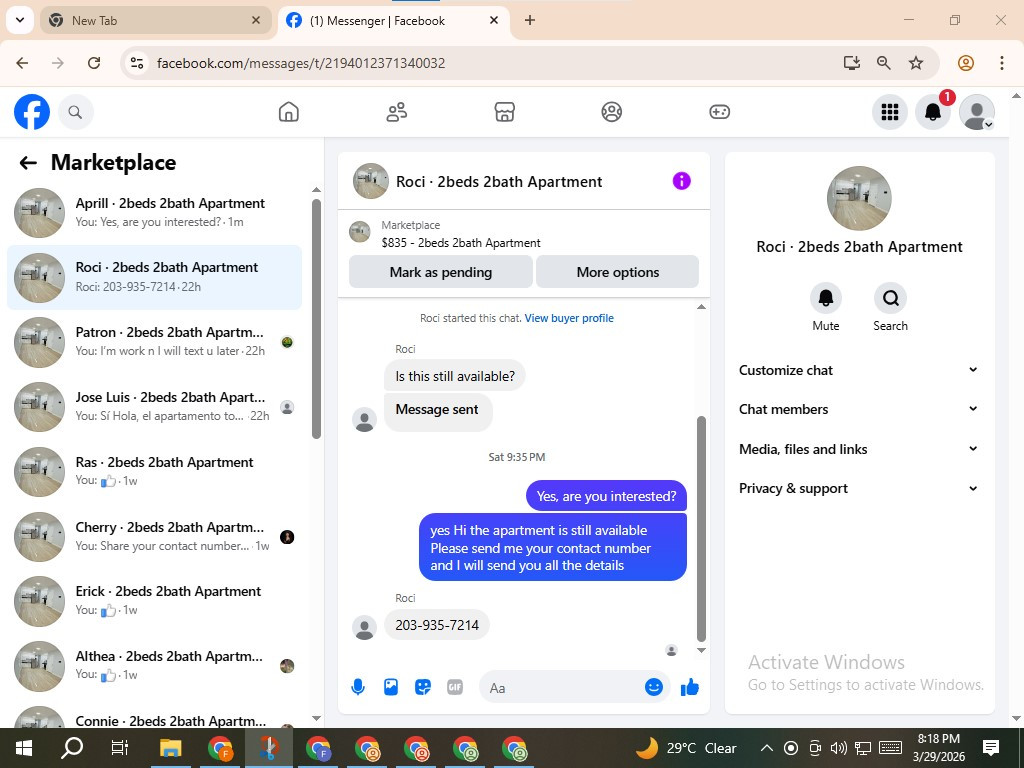The image size is (1024, 768).
Task: Open Chrome three-dot menu
Action: point(1002,63)
